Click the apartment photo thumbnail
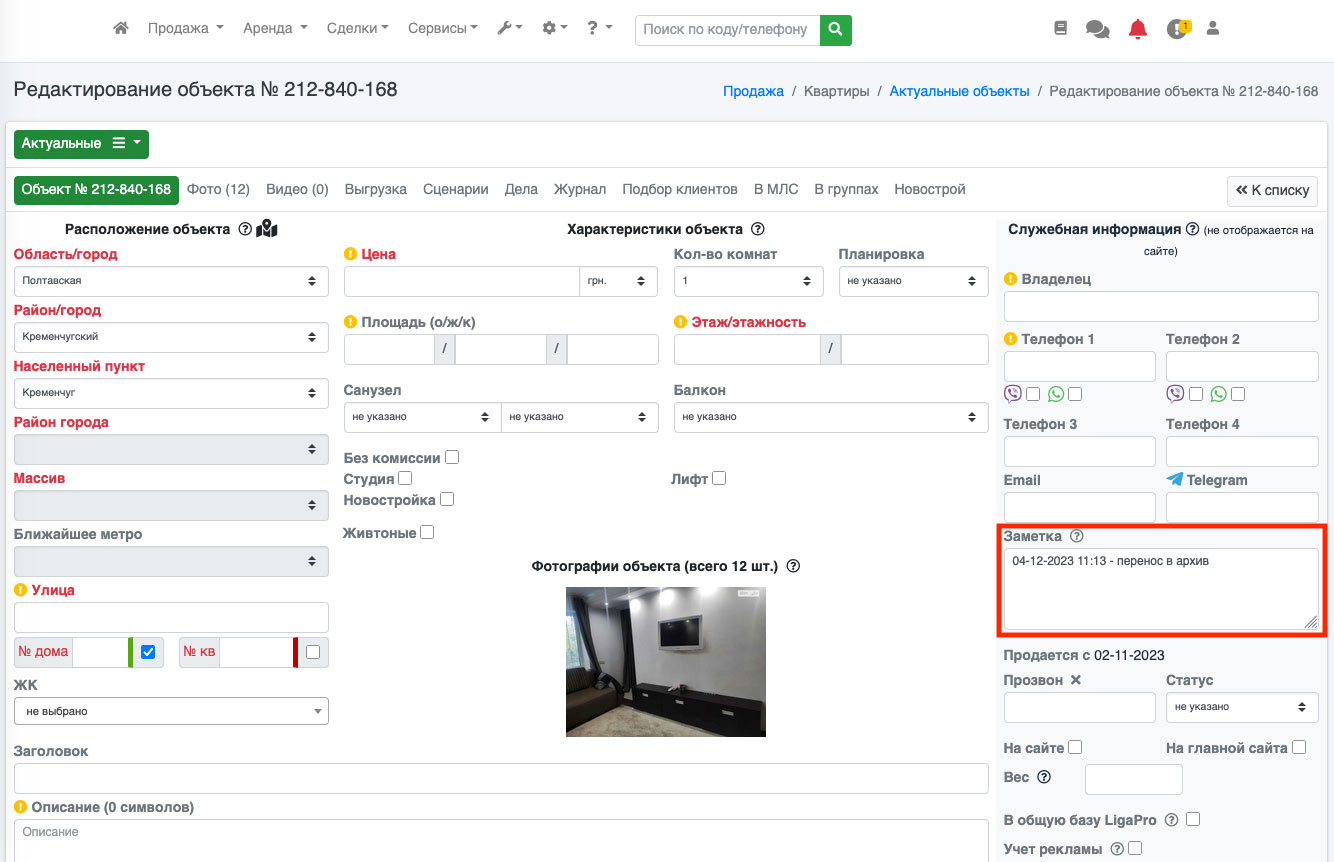This screenshot has height=862, width=1334. (x=665, y=661)
